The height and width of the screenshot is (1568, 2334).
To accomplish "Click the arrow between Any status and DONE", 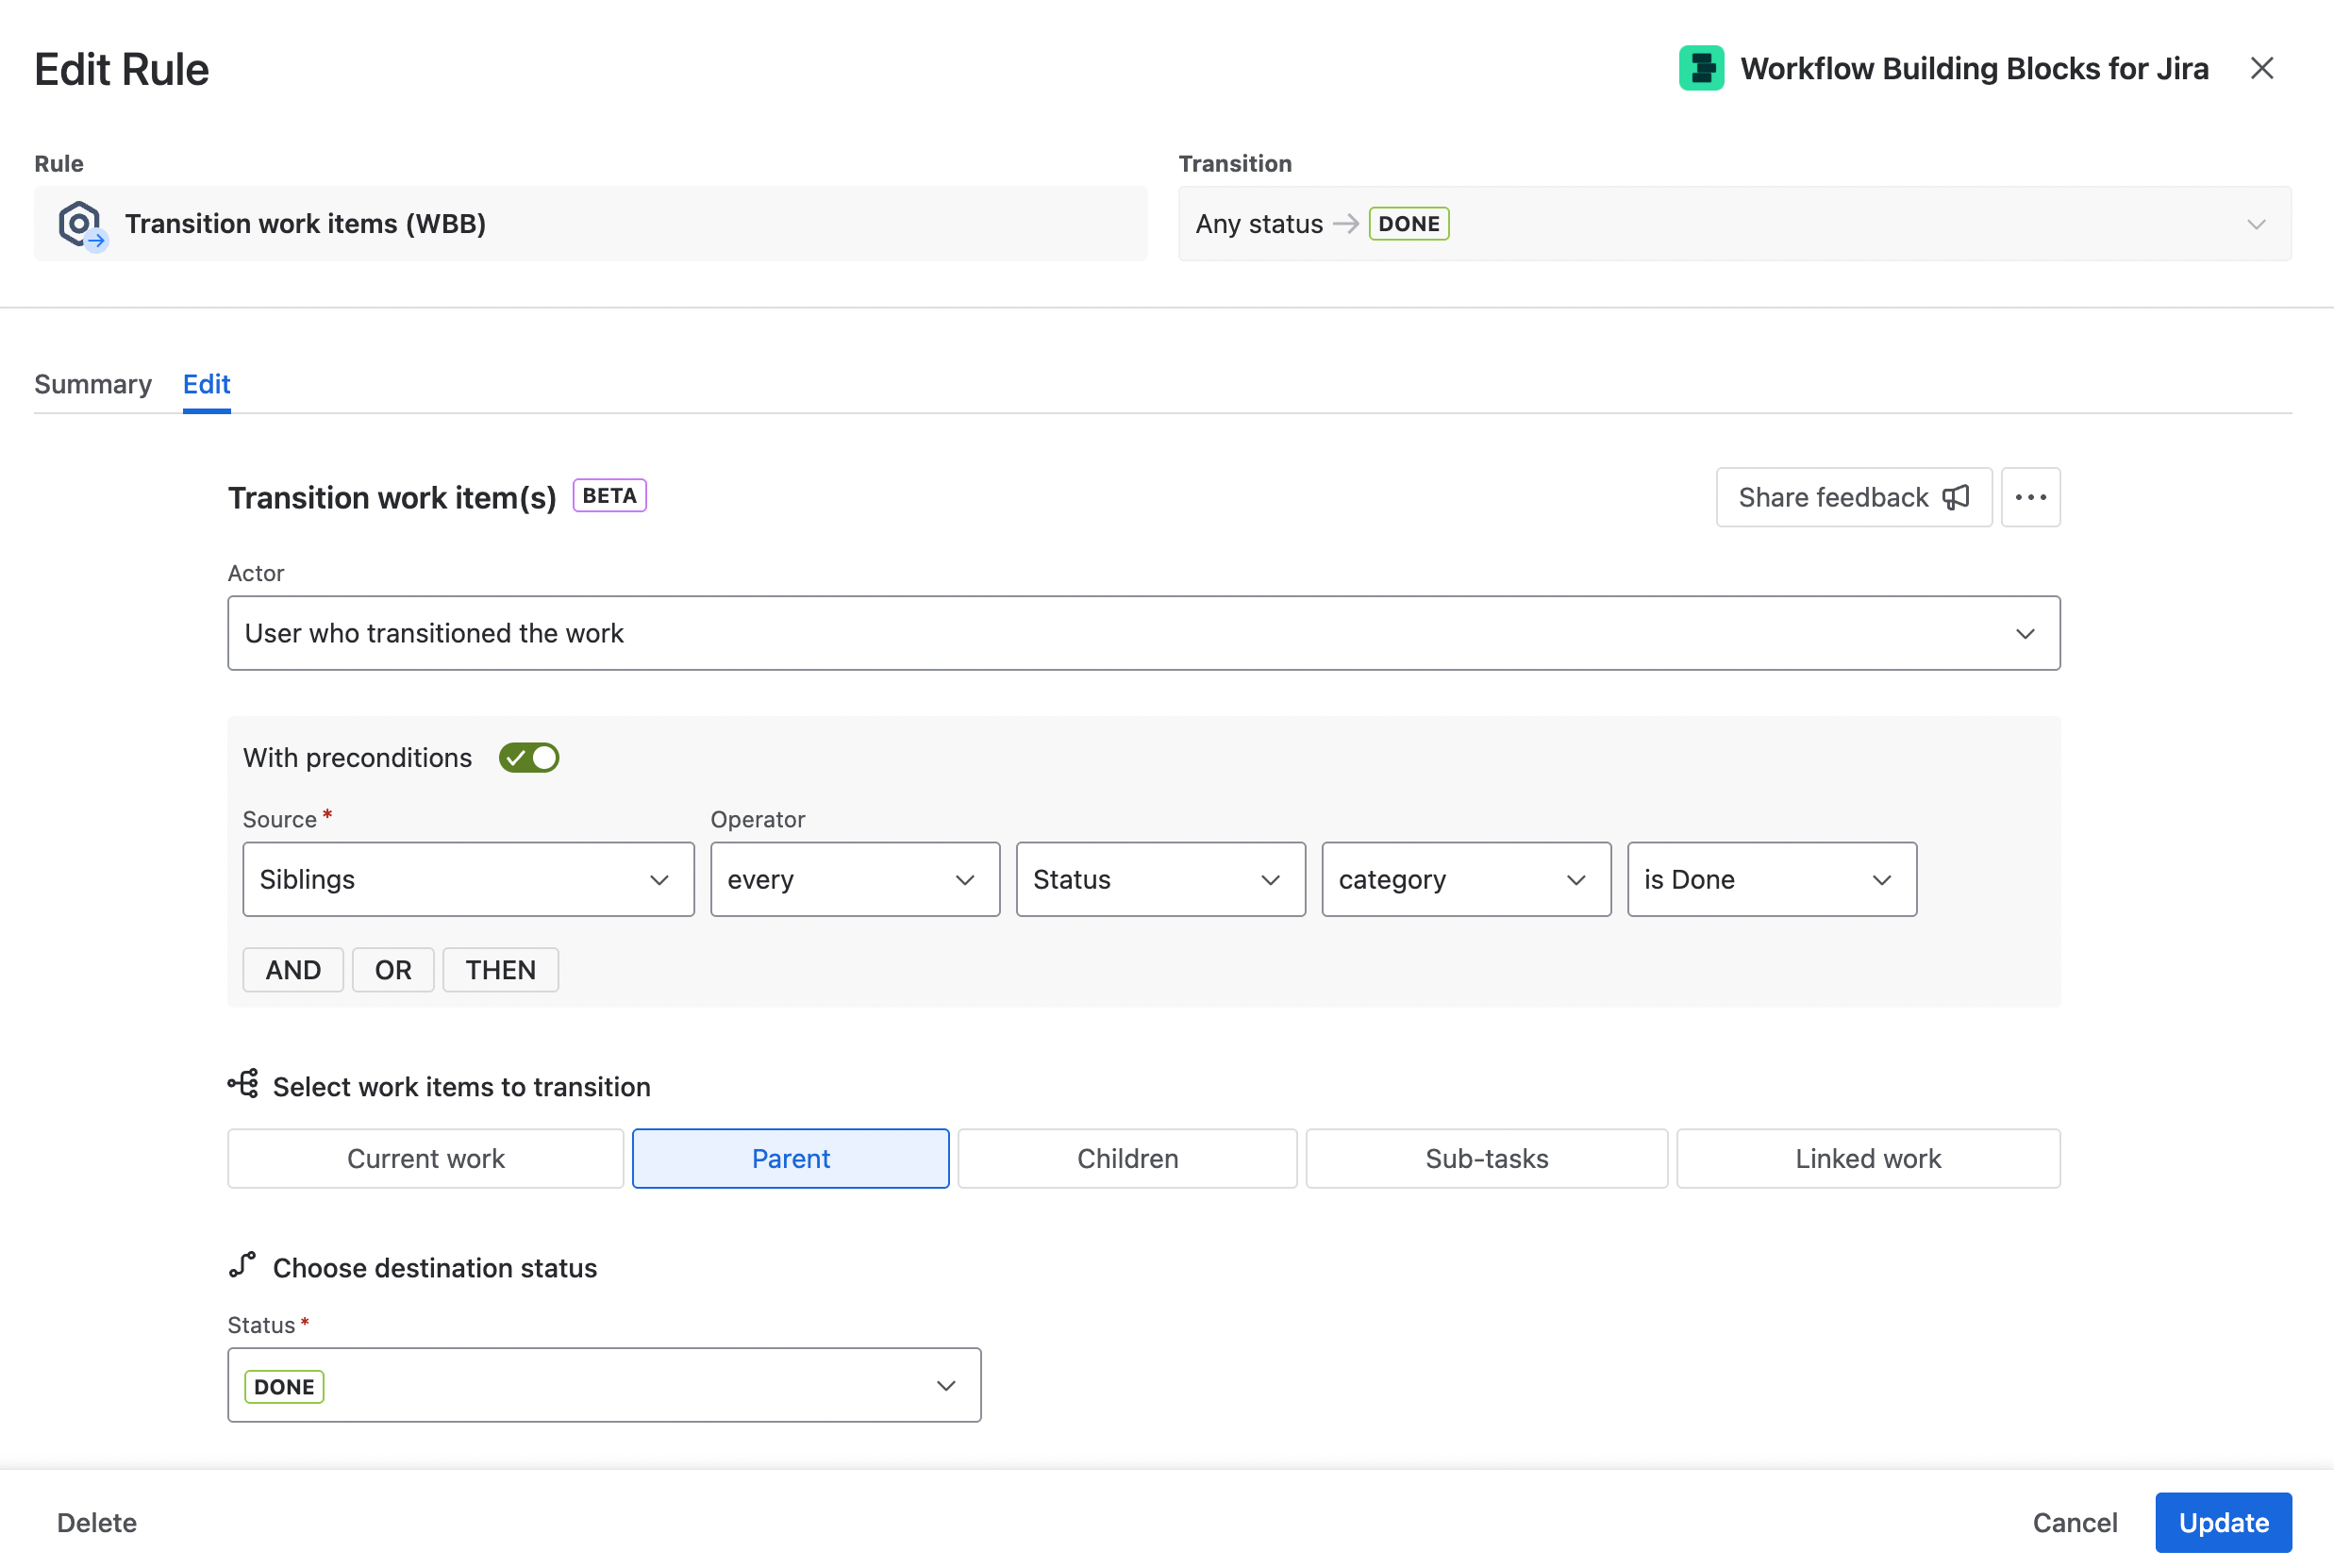I will [1345, 223].
